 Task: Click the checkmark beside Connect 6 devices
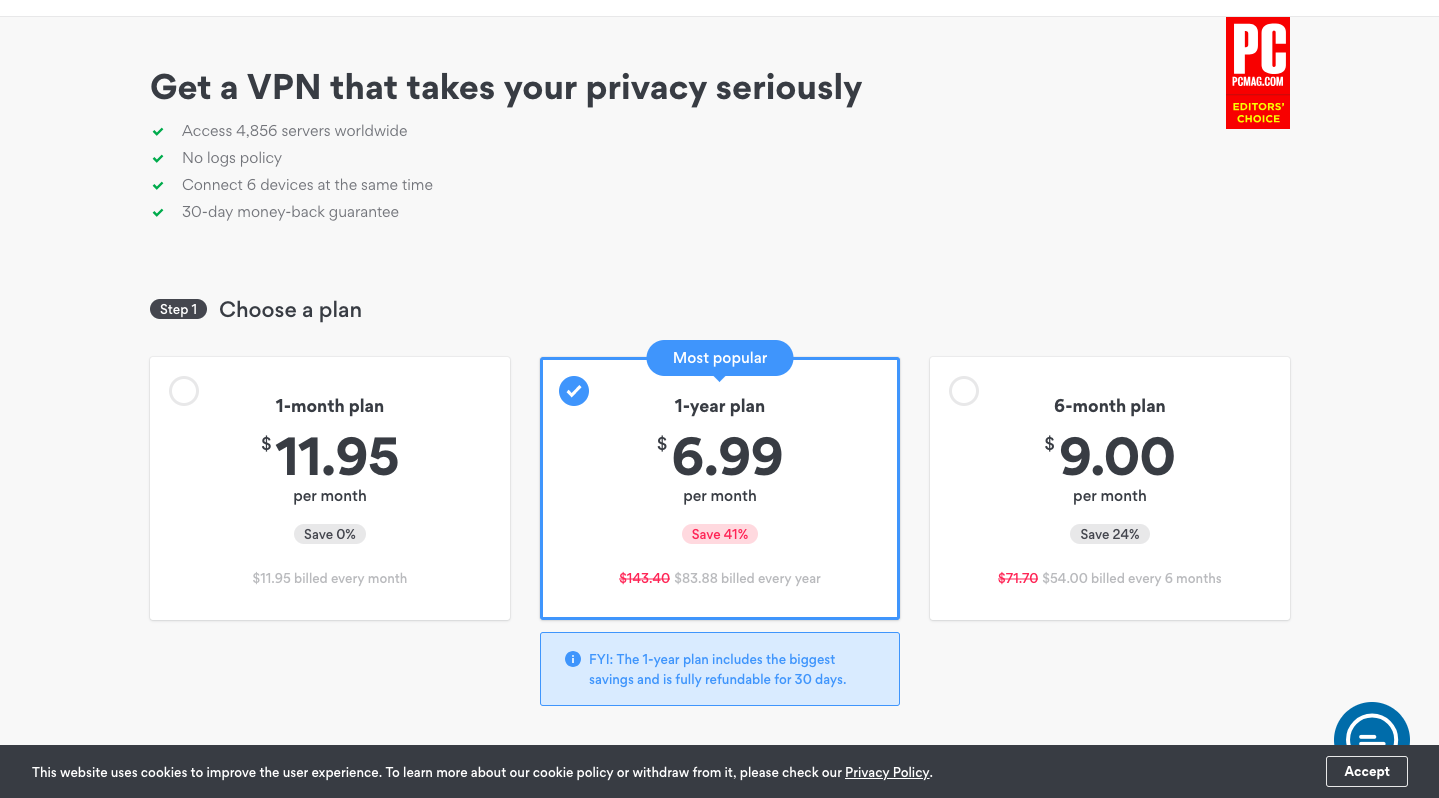[x=158, y=185]
